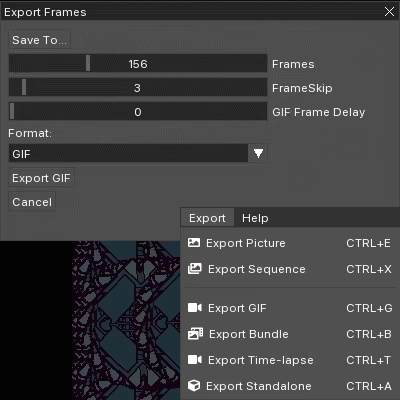Screen dimensions: 400x400
Task: Open the Format dropdown arrow
Action: click(x=258, y=153)
